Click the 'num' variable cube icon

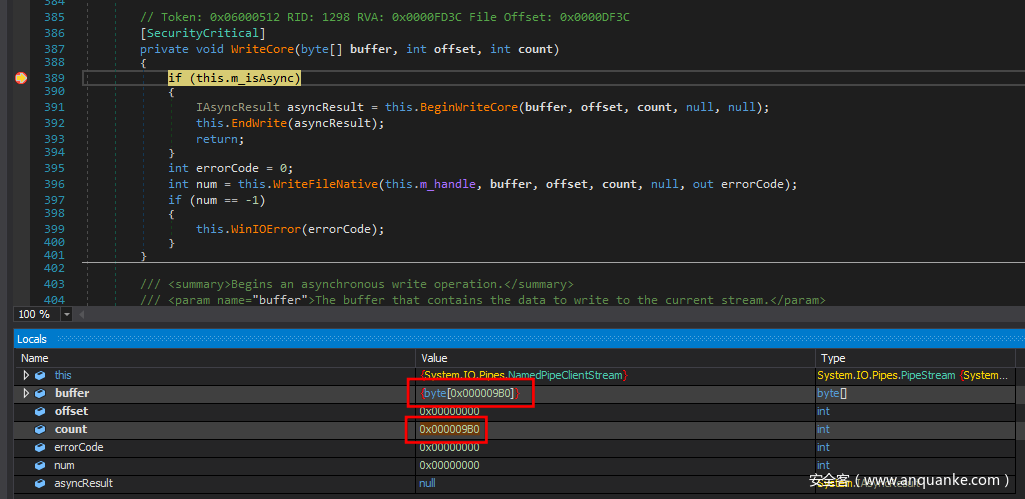[x=39, y=465]
